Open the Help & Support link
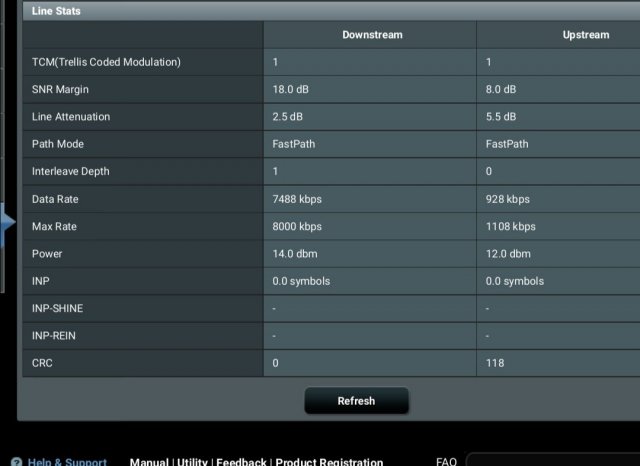The image size is (640, 466). coord(67,462)
